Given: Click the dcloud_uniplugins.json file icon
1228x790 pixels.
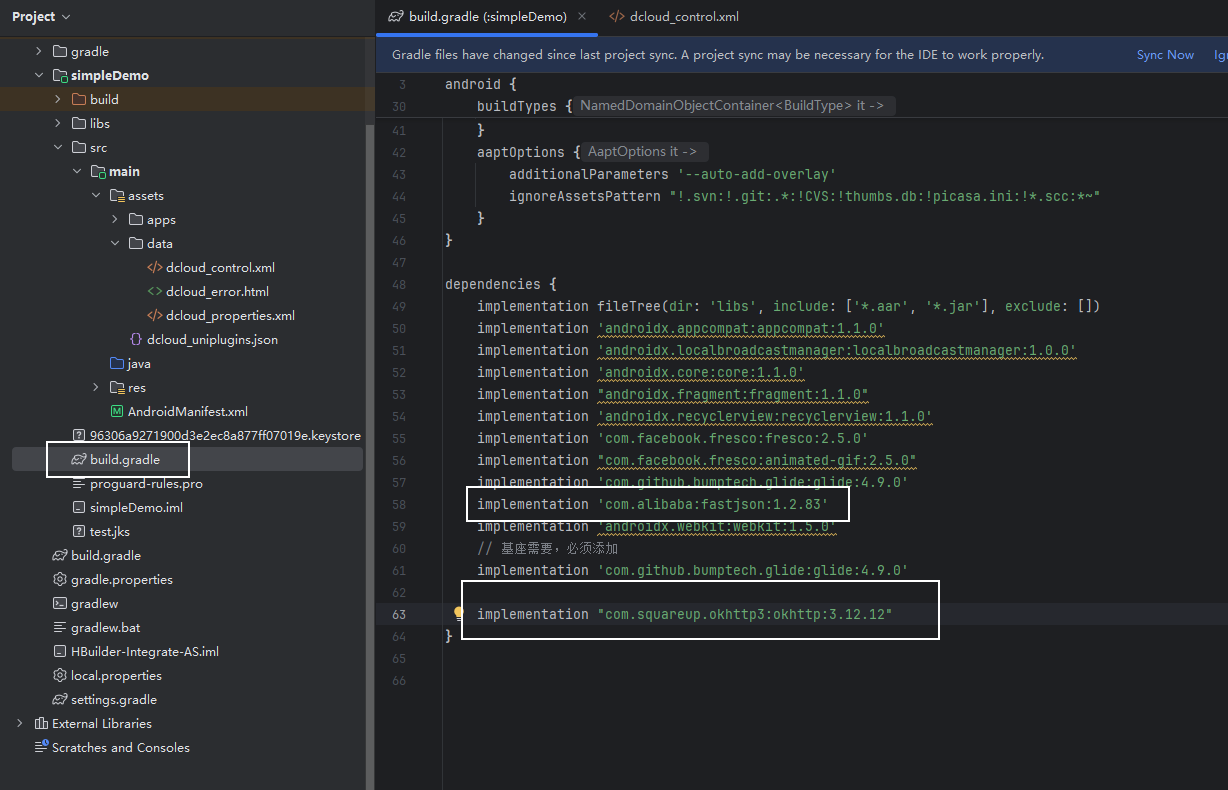Looking at the screenshot, I should 136,339.
